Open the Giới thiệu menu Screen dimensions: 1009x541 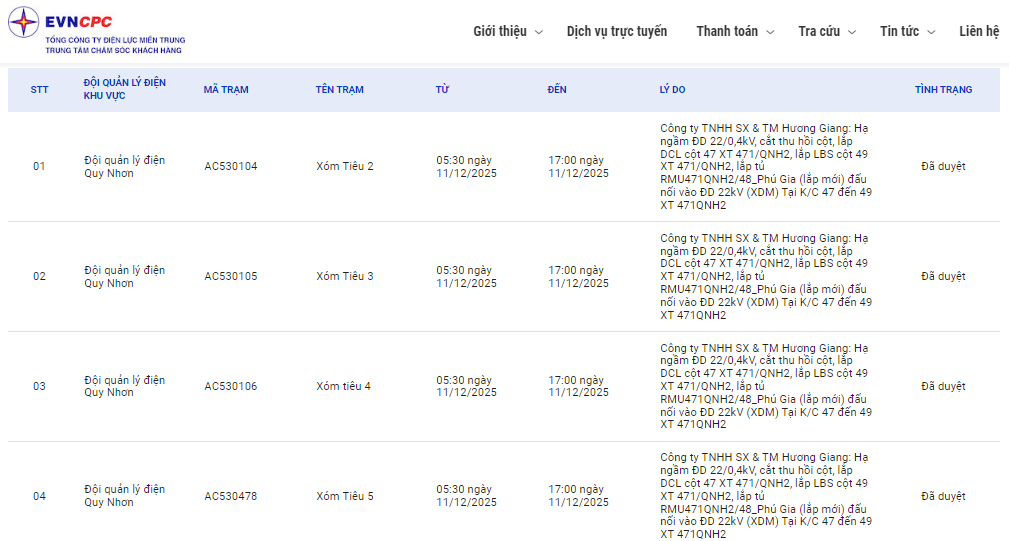click(x=499, y=31)
